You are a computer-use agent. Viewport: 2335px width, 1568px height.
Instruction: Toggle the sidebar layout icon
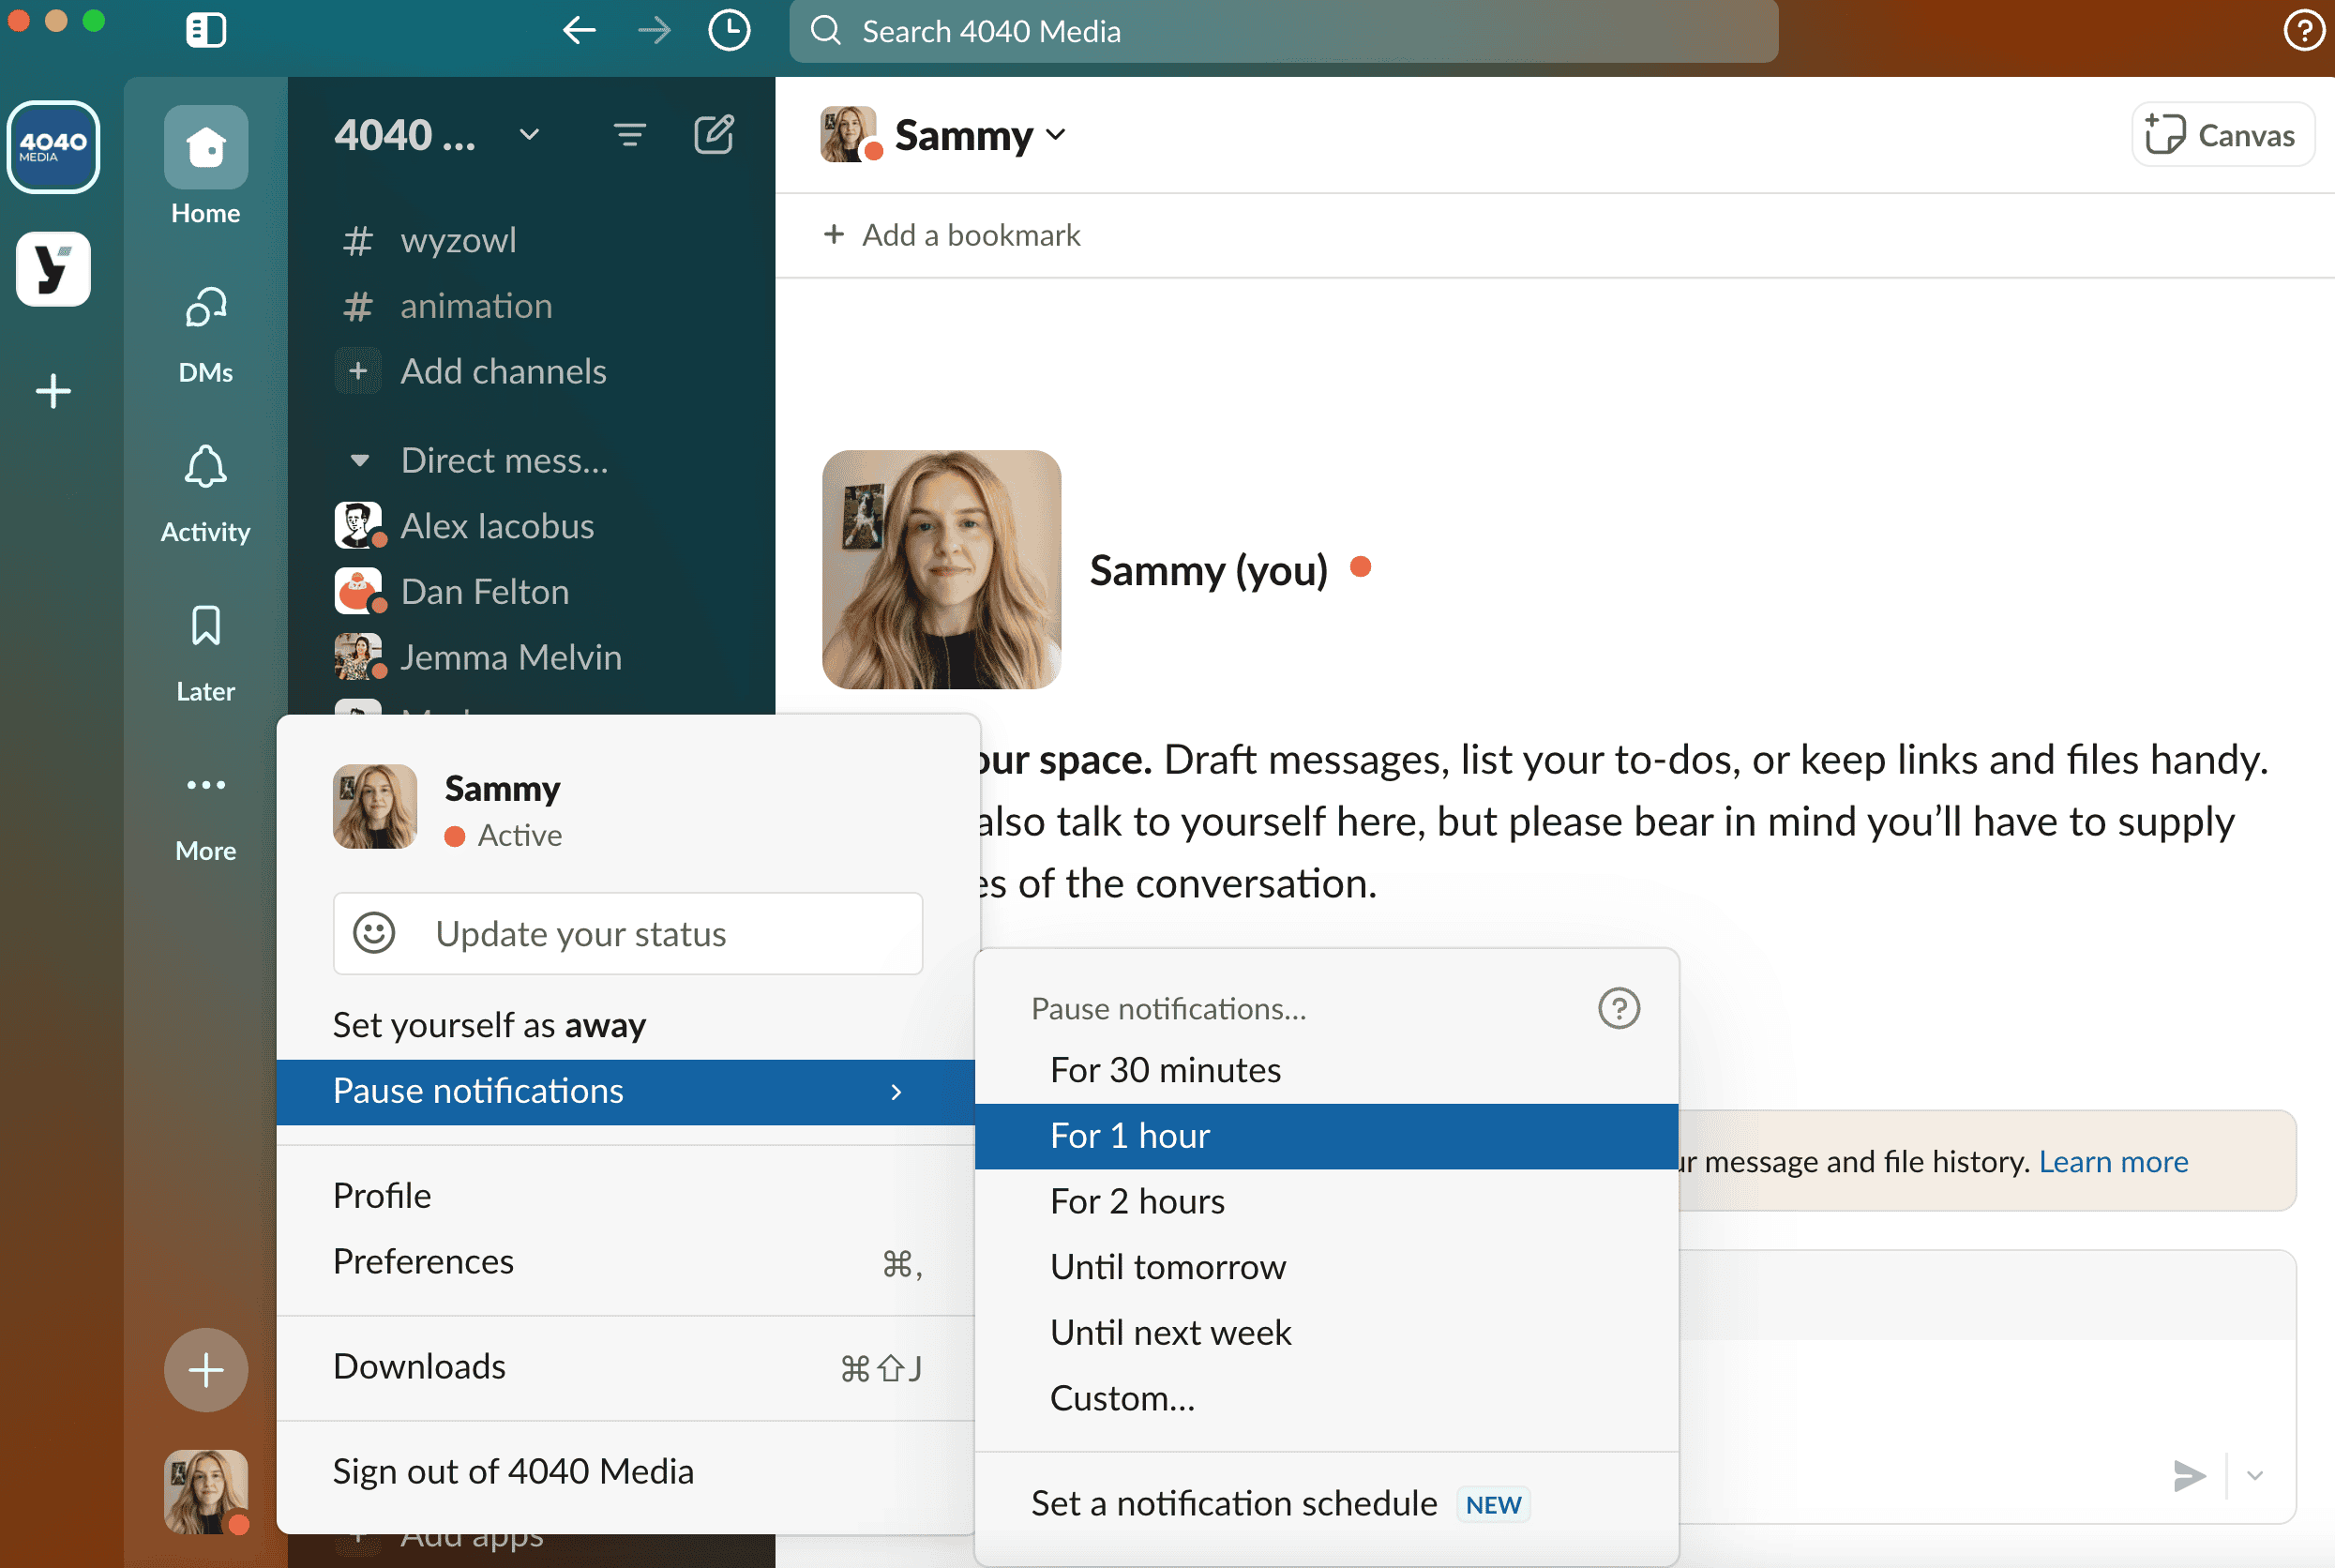pyautogui.click(x=206, y=30)
